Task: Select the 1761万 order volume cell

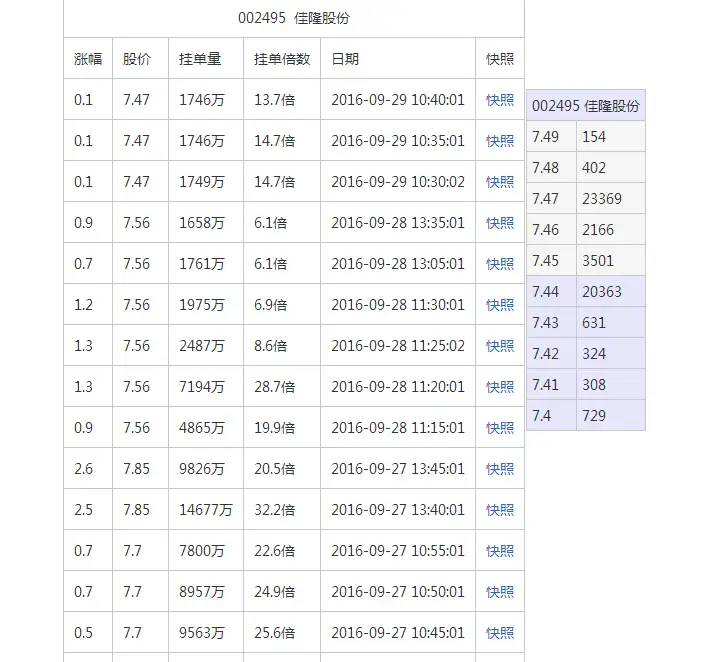Action: point(206,263)
